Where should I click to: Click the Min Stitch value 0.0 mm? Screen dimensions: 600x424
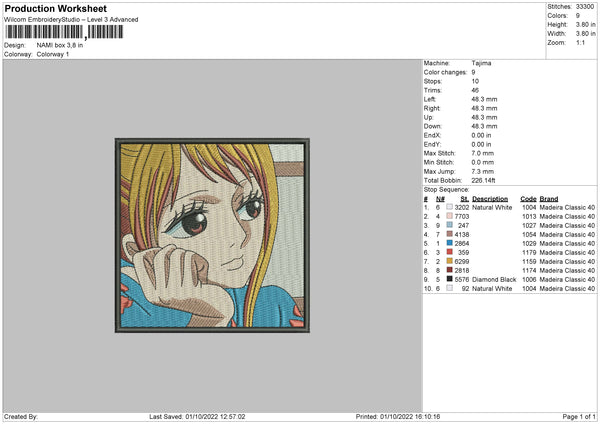click(x=483, y=162)
